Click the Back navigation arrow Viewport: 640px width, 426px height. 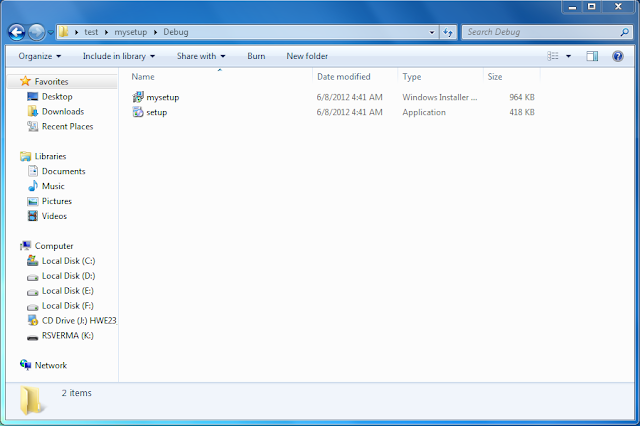tap(17, 32)
